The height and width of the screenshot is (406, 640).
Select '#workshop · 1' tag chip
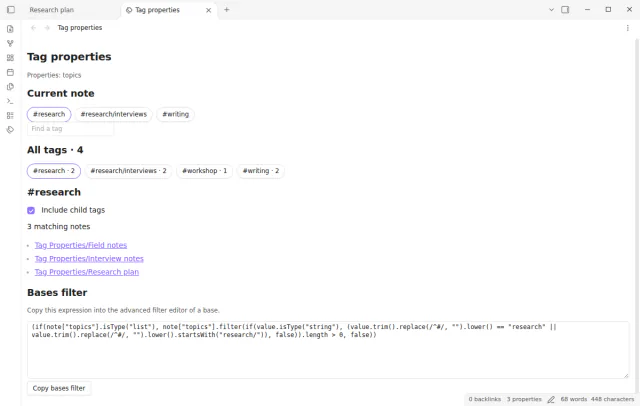click(x=204, y=171)
